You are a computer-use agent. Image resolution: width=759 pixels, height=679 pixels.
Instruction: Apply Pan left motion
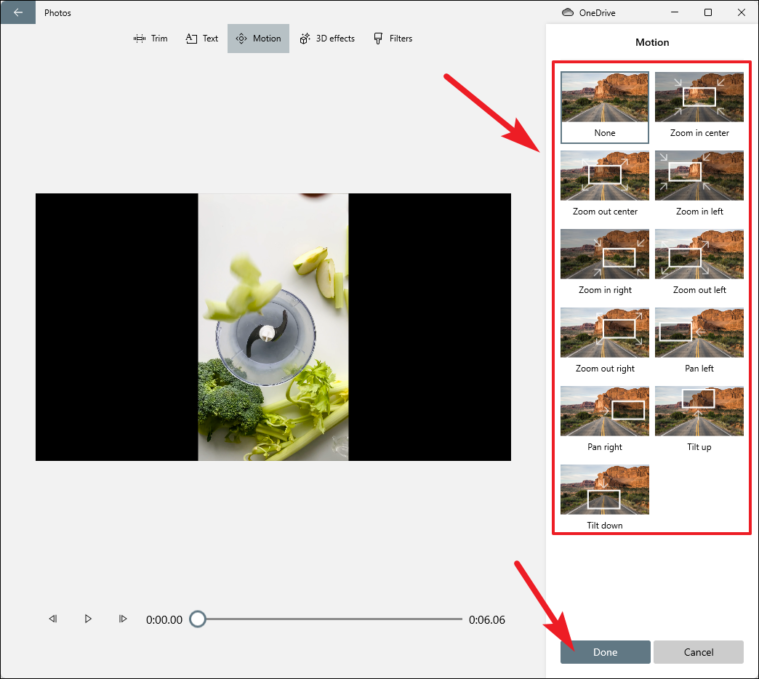point(699,341)
